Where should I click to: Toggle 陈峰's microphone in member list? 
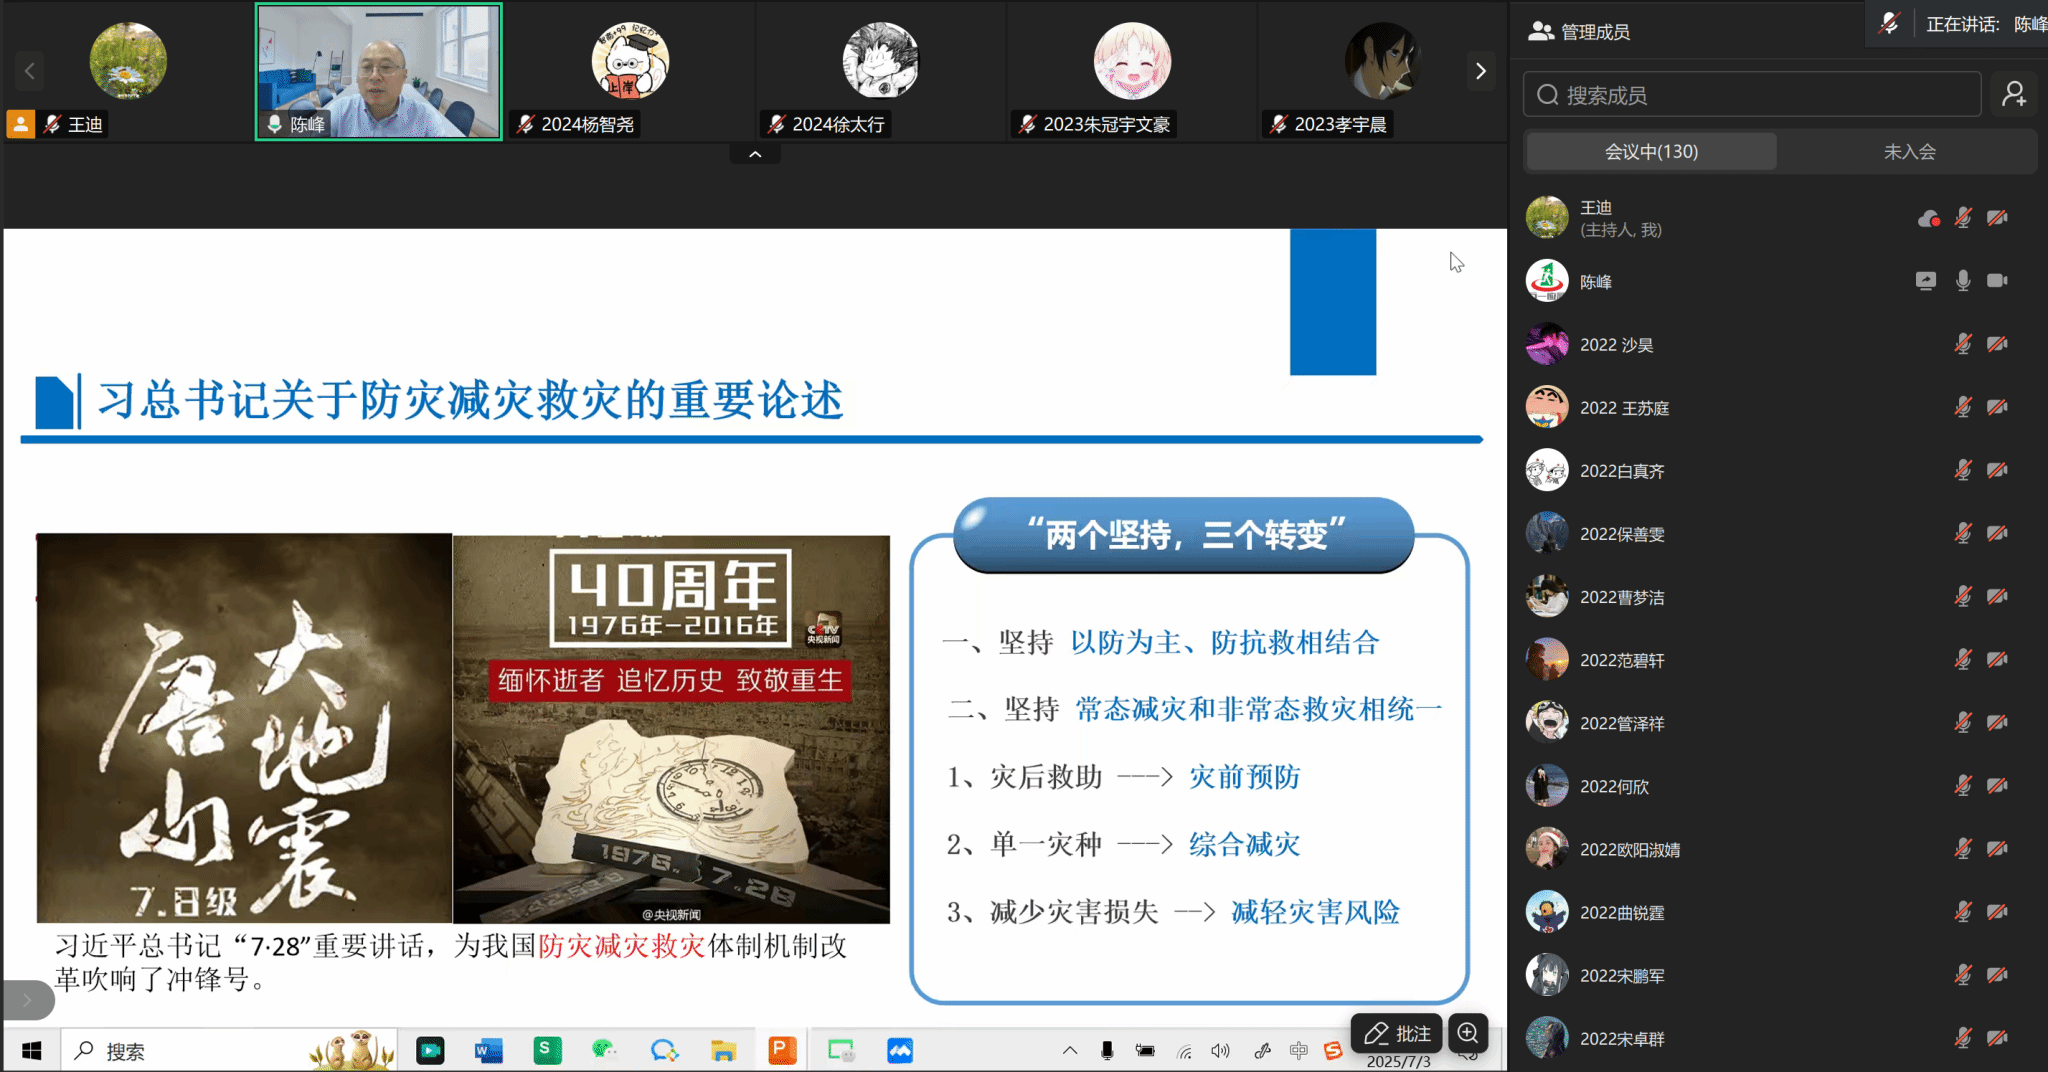[1963, 281]
